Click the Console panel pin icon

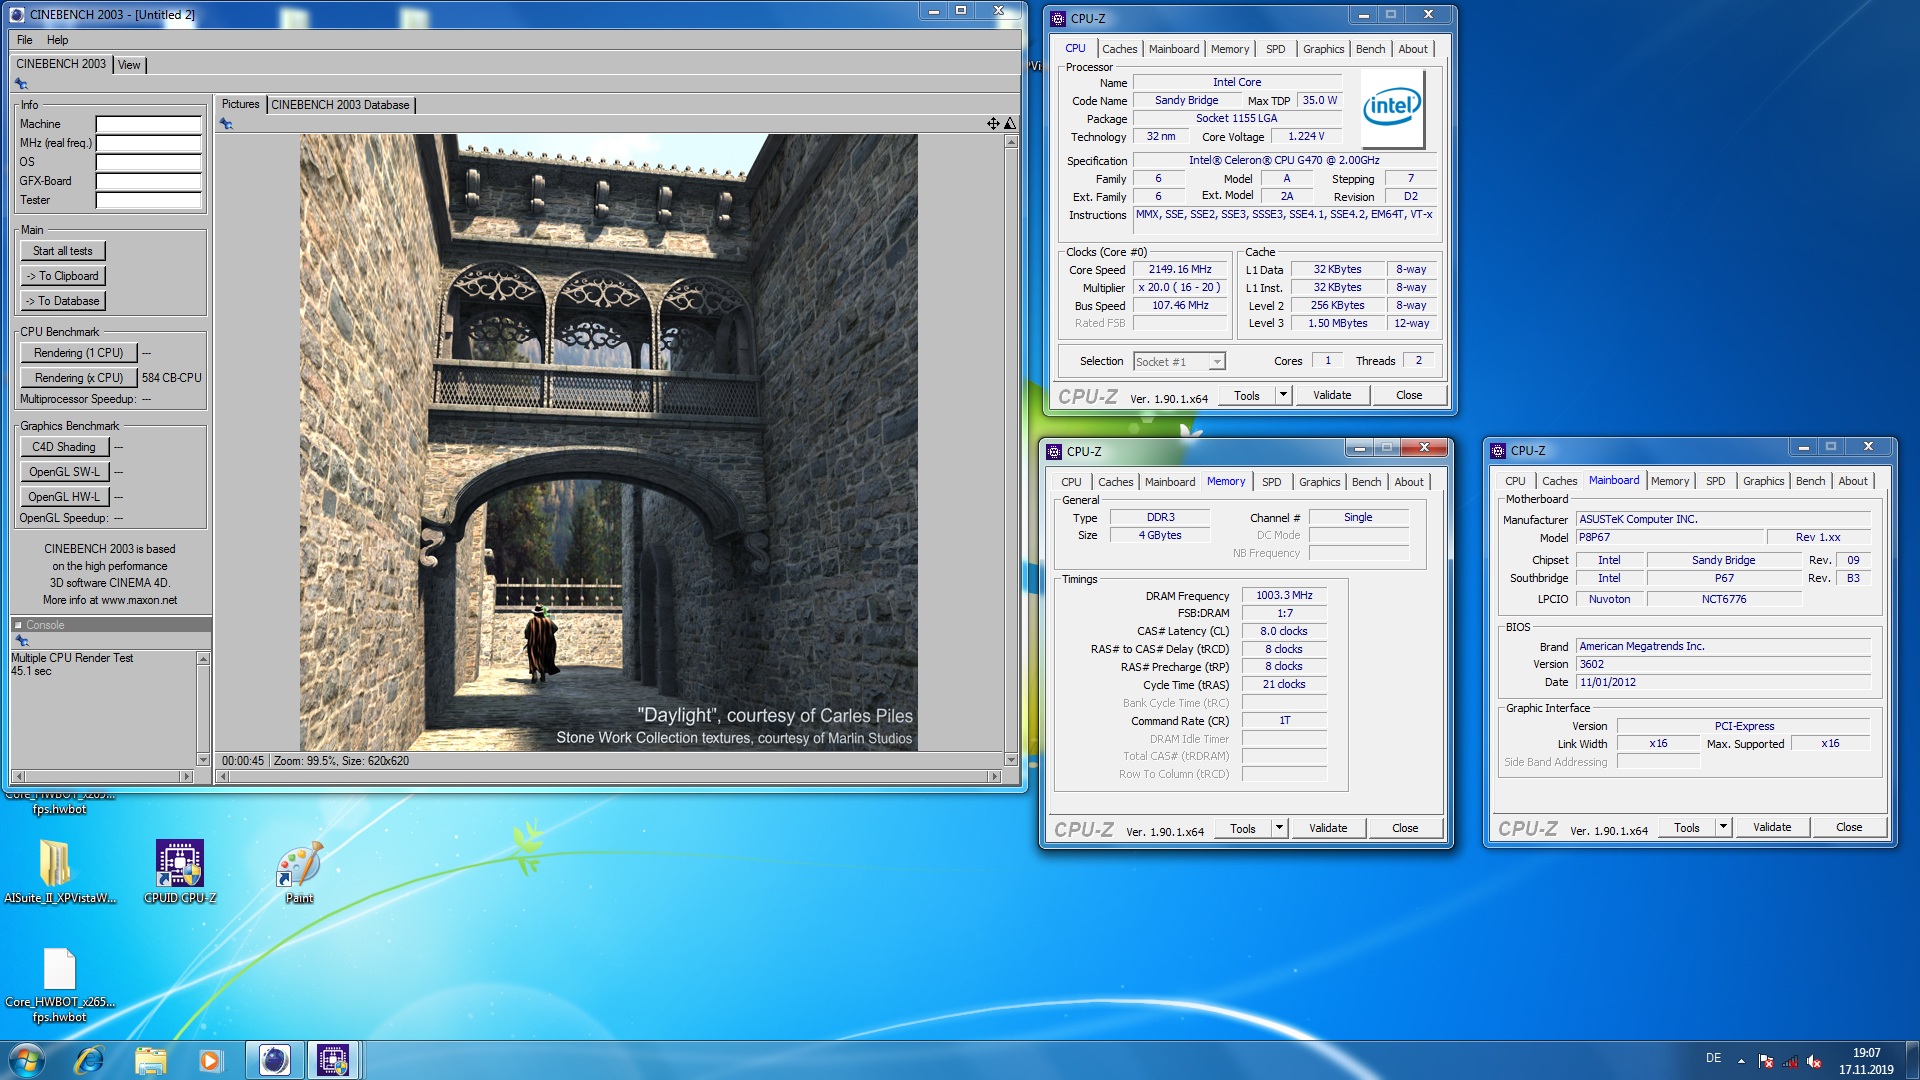(22, 641)
